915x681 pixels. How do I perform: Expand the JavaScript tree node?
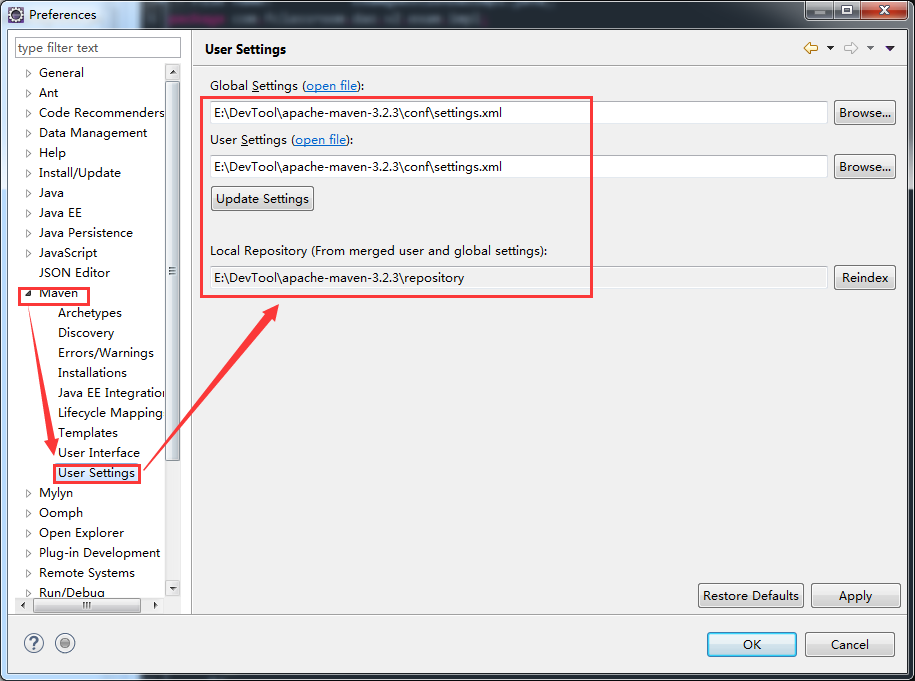pos(28,253)
